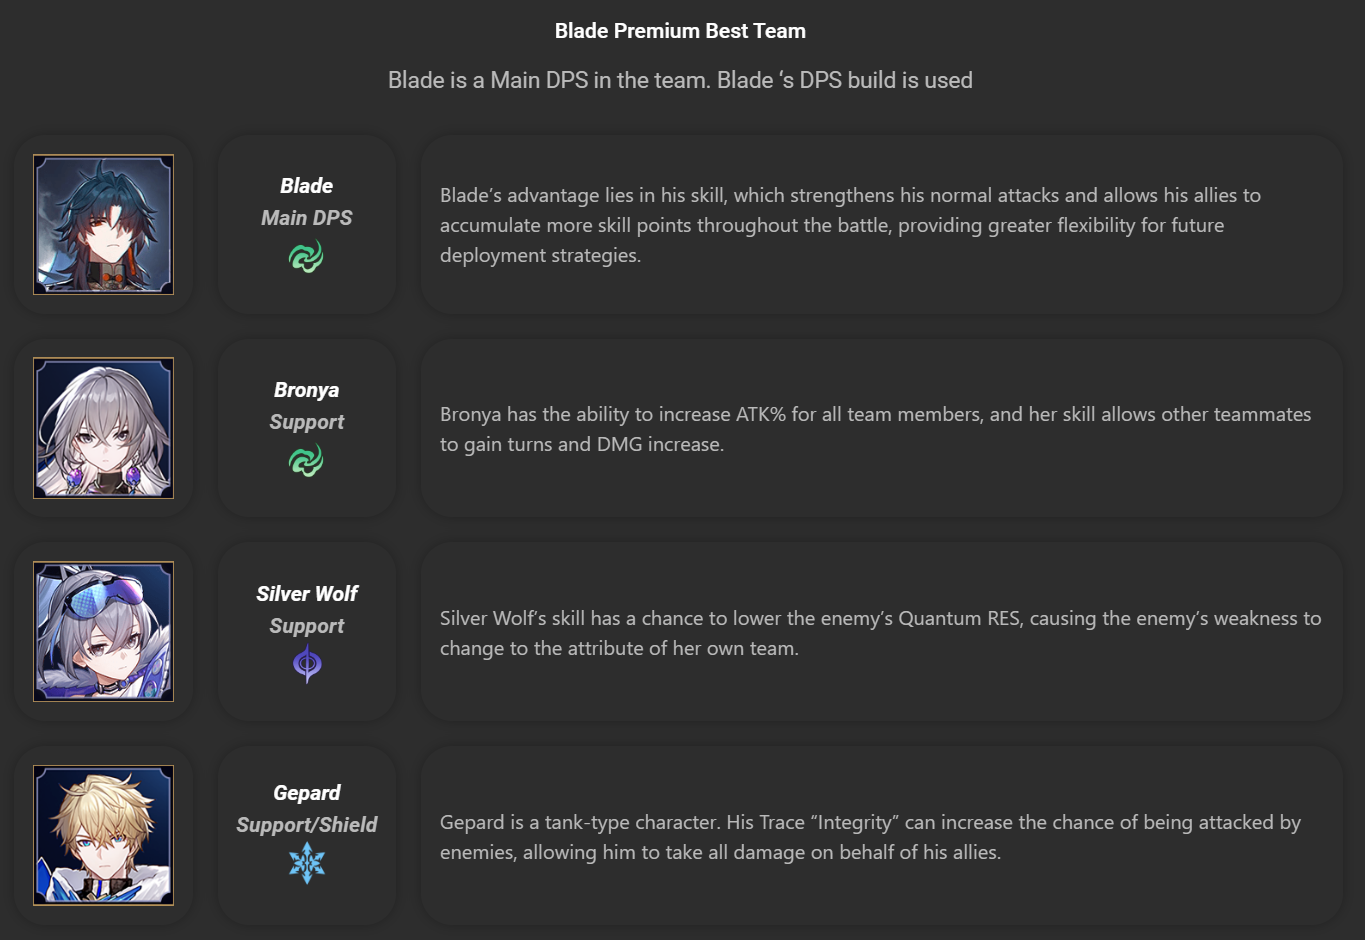Viewport: 1365px width, 940px height.
Task: Click Silver Wolf's Quantum RES description
Action: 881,633
